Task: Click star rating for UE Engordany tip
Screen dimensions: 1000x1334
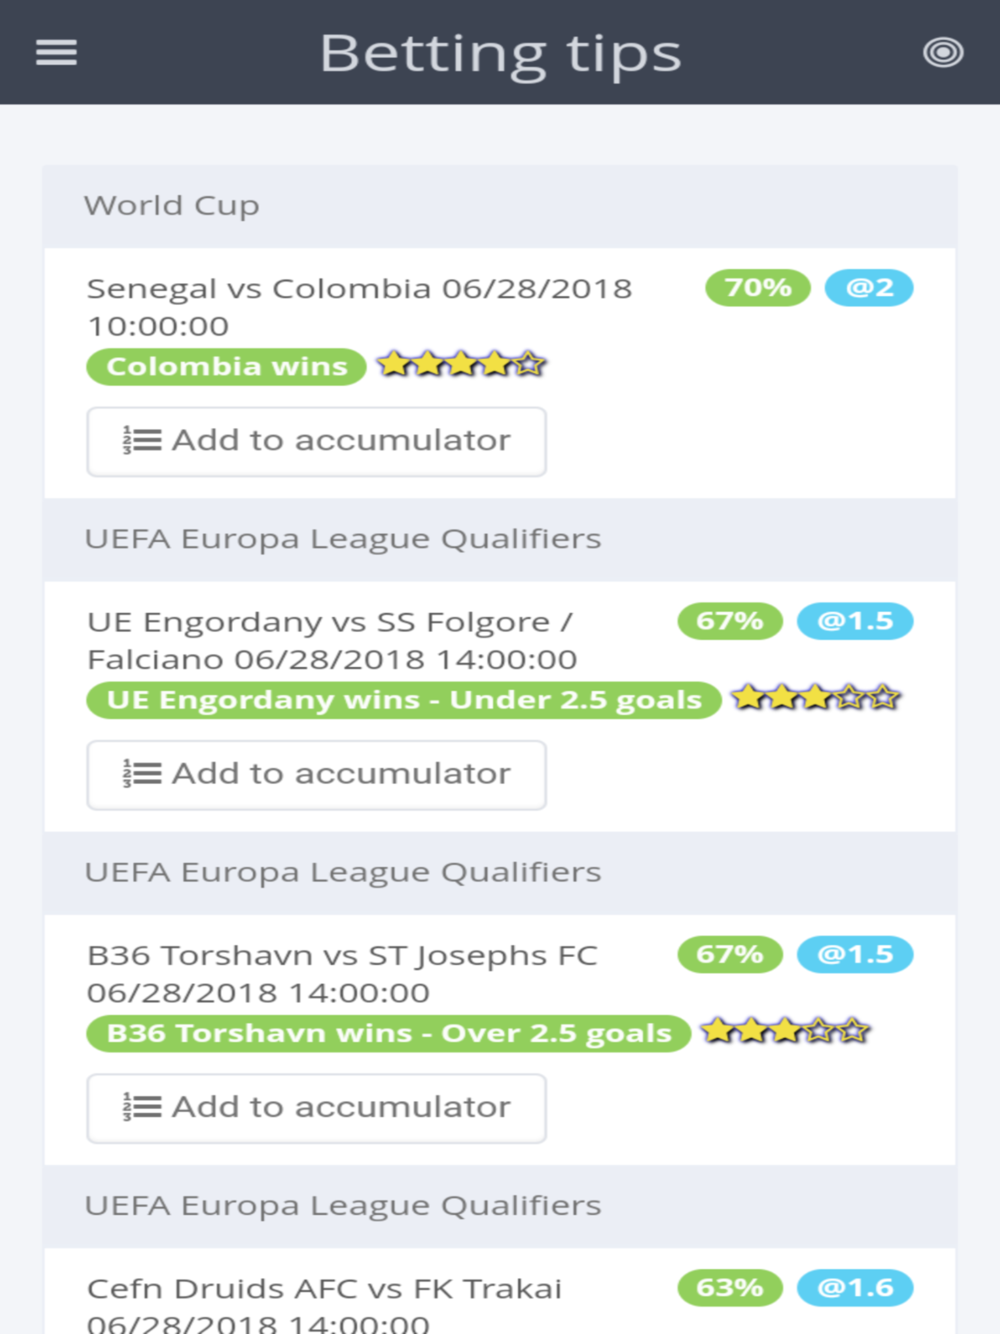Action: point(816,698)
